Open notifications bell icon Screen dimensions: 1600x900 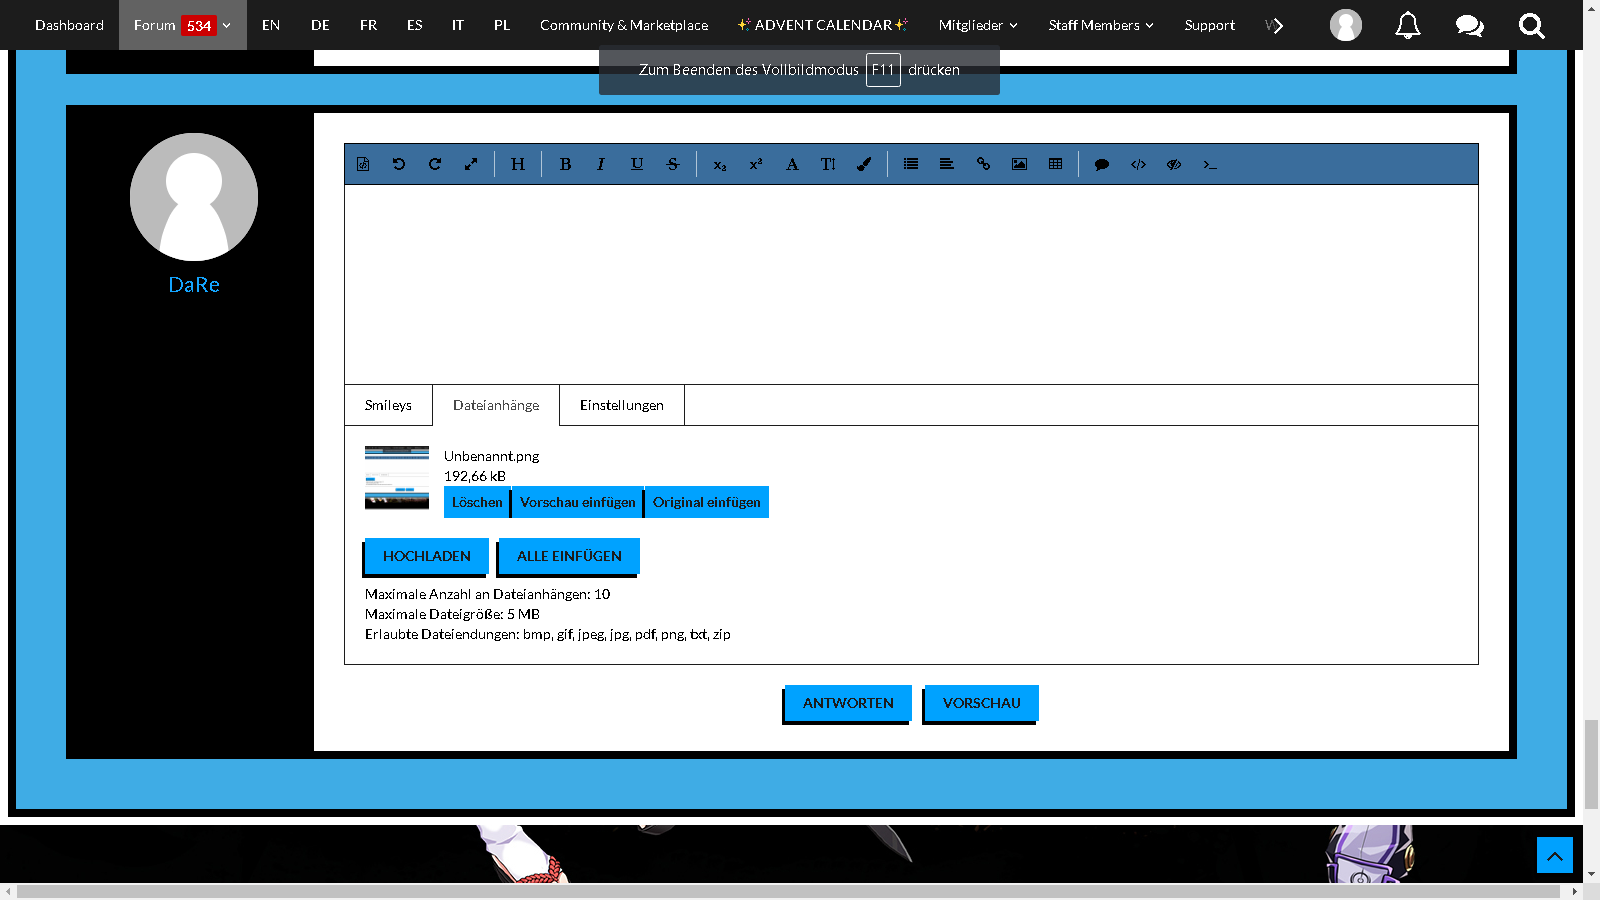(x=1407, y=25)
